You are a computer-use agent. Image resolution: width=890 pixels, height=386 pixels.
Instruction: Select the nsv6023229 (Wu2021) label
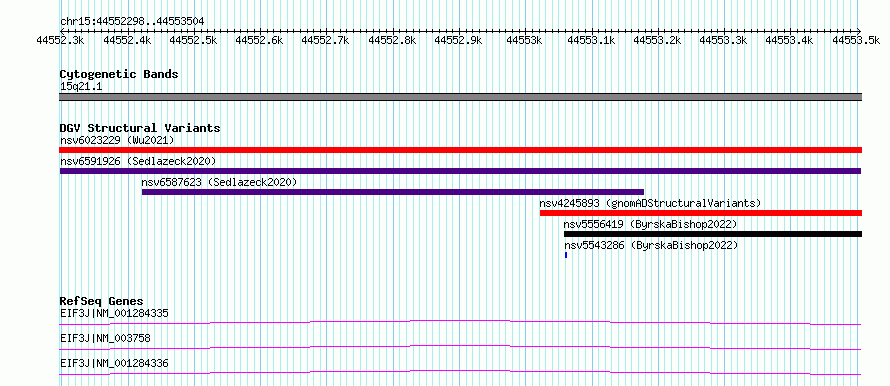(x=117, y=140)
